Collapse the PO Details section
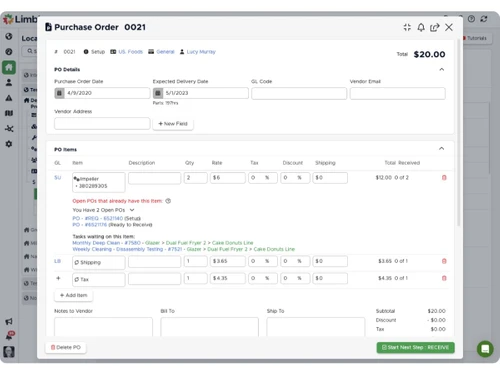 (x=442, y=69)
